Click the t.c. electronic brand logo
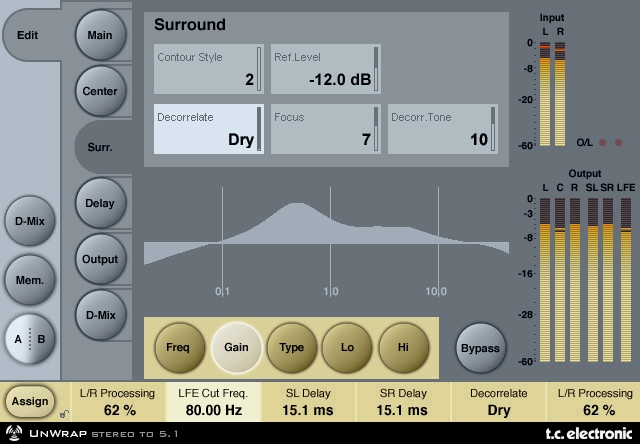Viewport: 640px width, 444px height. [x=589, y=433]
